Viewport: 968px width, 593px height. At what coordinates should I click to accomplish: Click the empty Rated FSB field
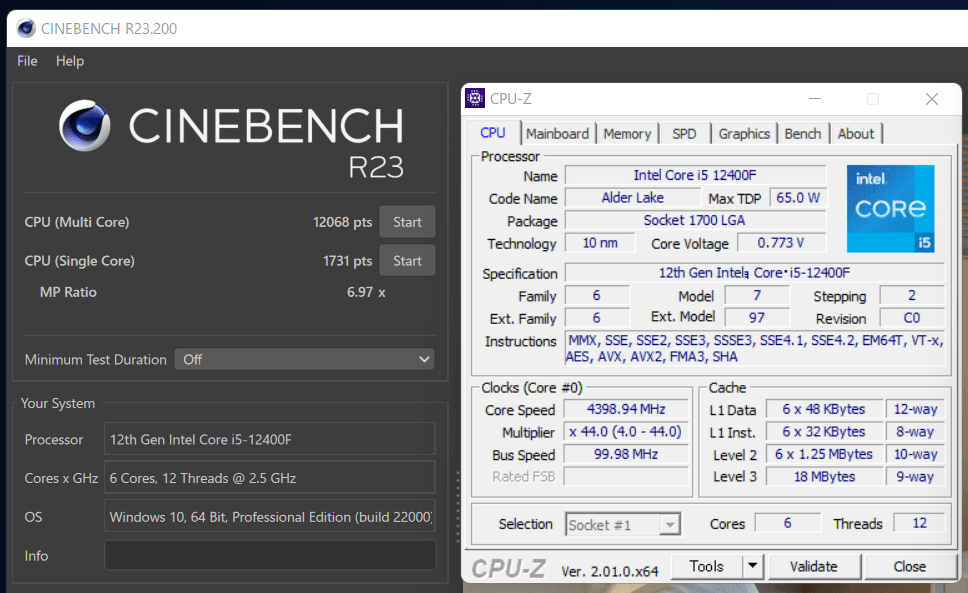[x=626, y=476]
